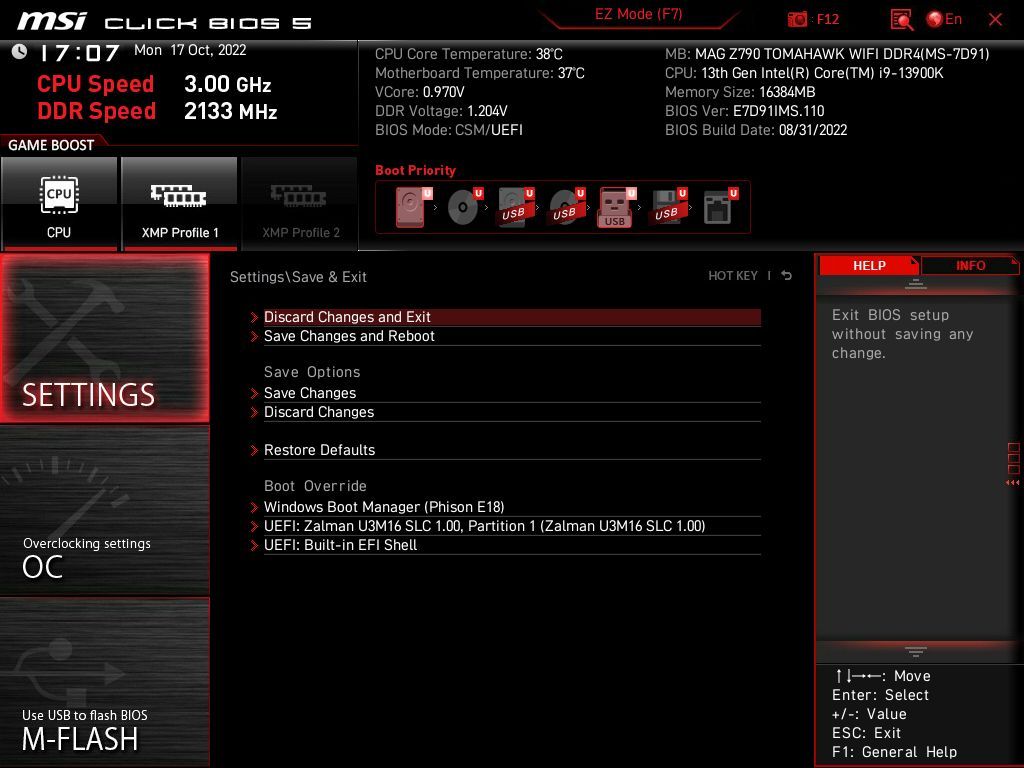
Task: Select Restore Defaults
Action: coord(512,450)
